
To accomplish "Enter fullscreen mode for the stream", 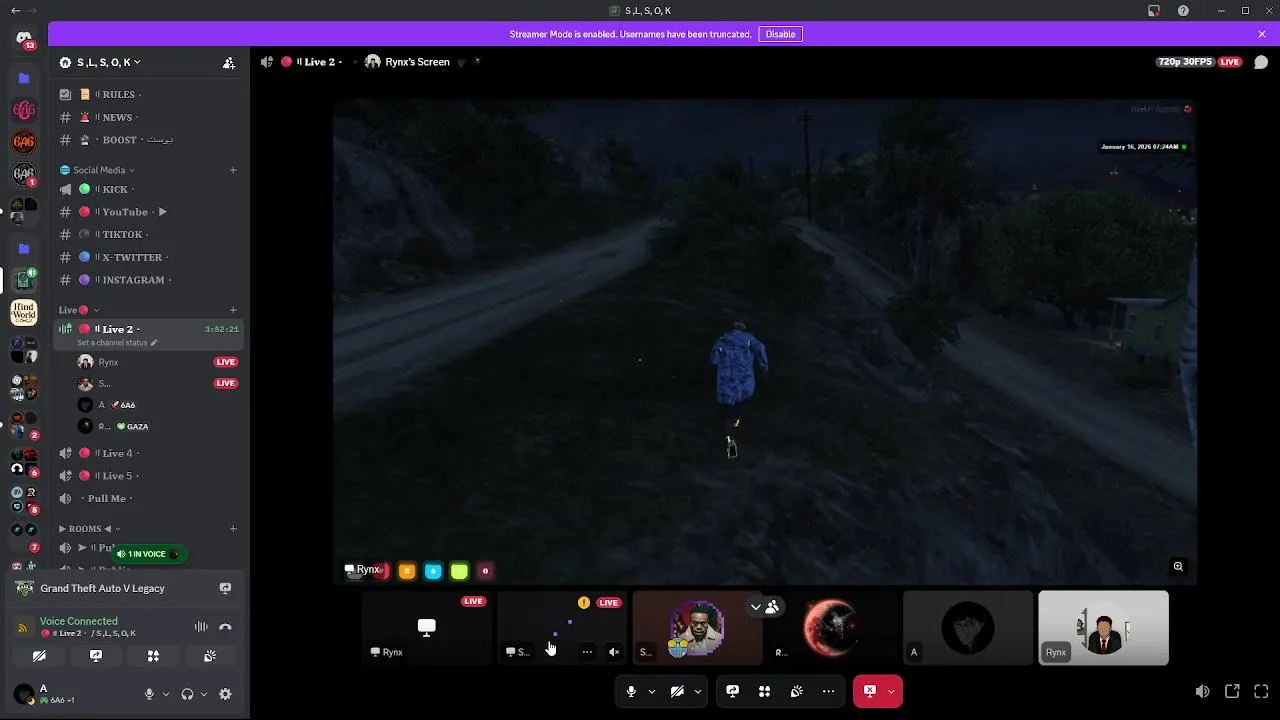I will [1261, 691].
